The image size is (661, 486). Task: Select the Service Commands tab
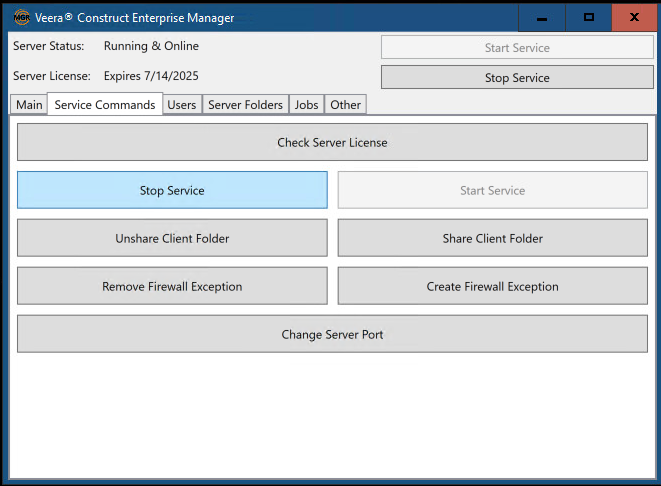click(x=105, y=104)
